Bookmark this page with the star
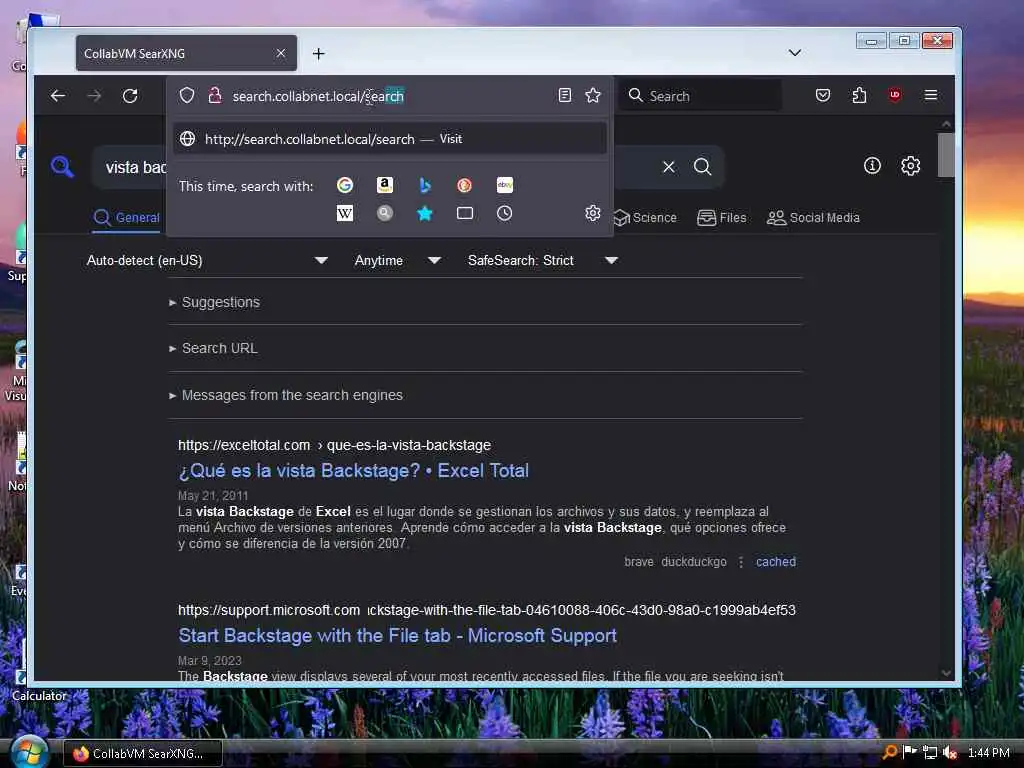The height and width of the screenshot is (768, 1024). click(x=593, y=95)
